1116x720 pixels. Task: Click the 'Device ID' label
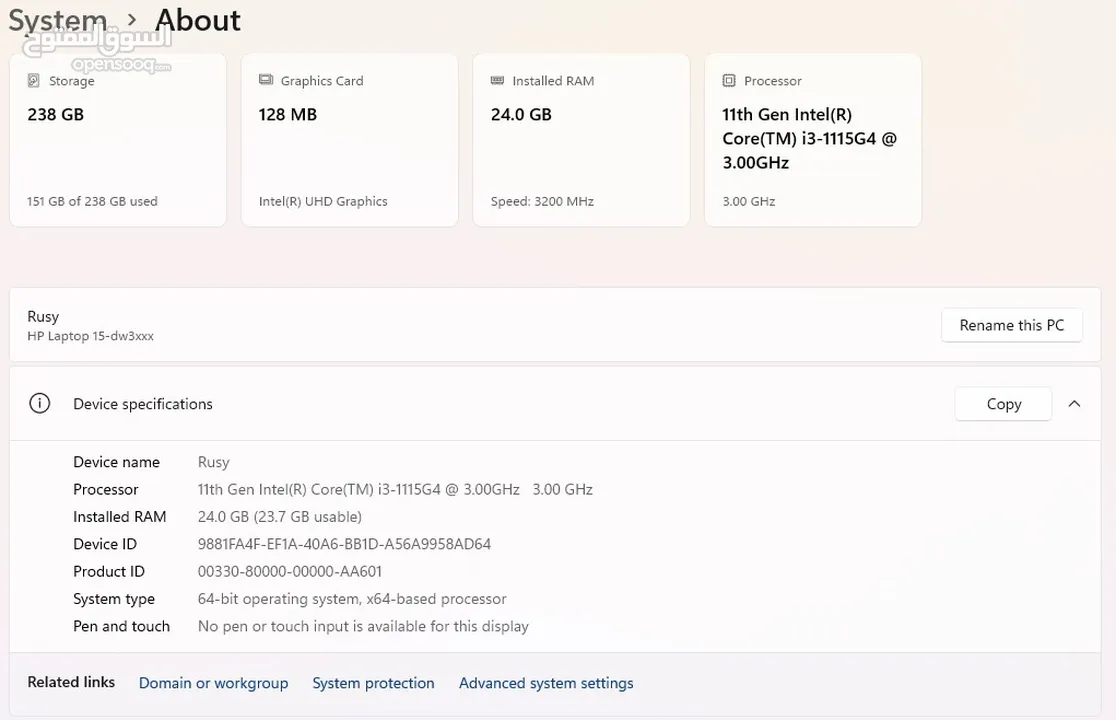105,544
